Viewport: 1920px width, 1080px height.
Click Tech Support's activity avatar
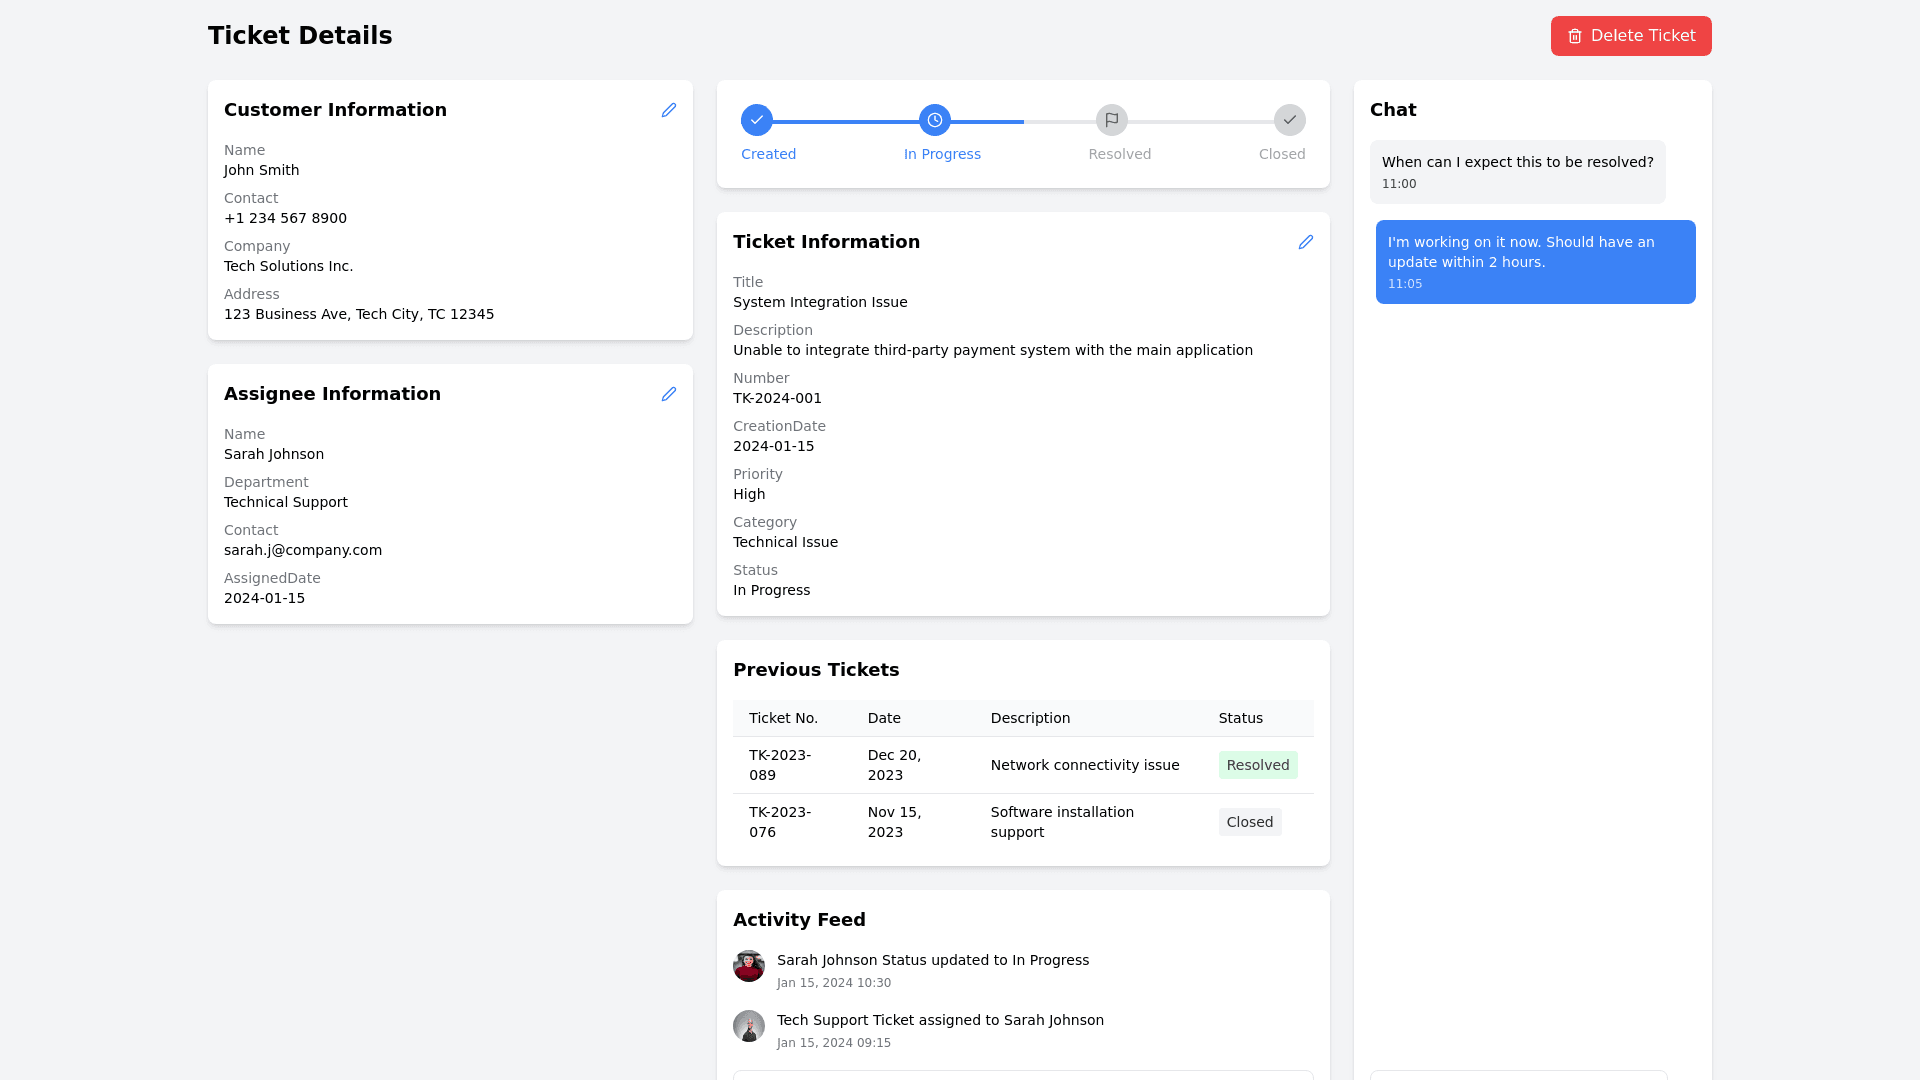(x=749, y=1026)
